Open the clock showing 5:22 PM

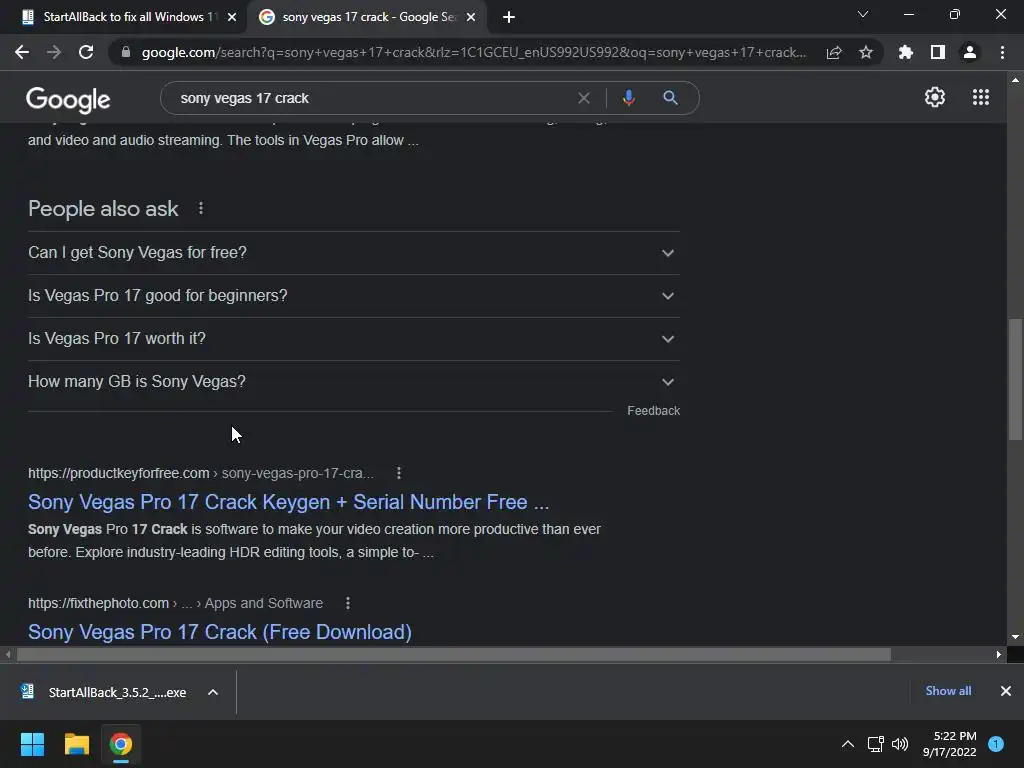click(x=950, y=744)
